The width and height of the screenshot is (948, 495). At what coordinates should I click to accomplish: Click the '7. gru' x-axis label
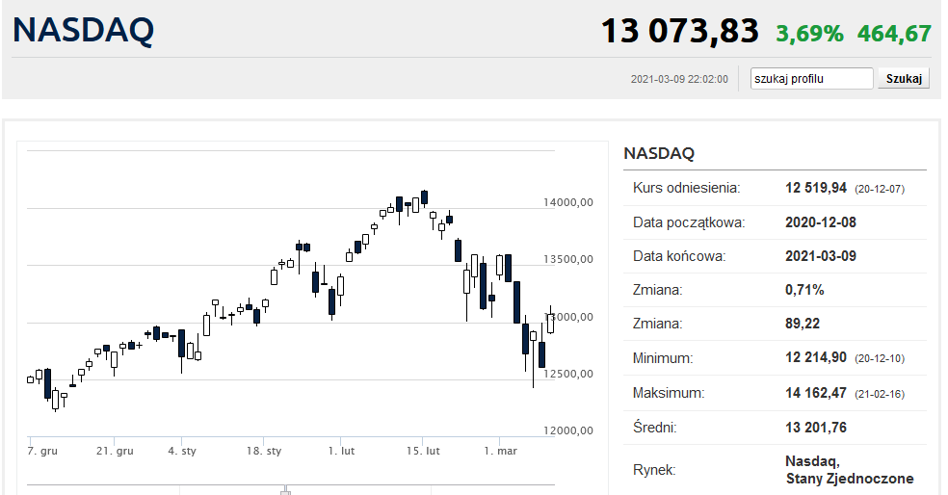click(x=43, y=451)
